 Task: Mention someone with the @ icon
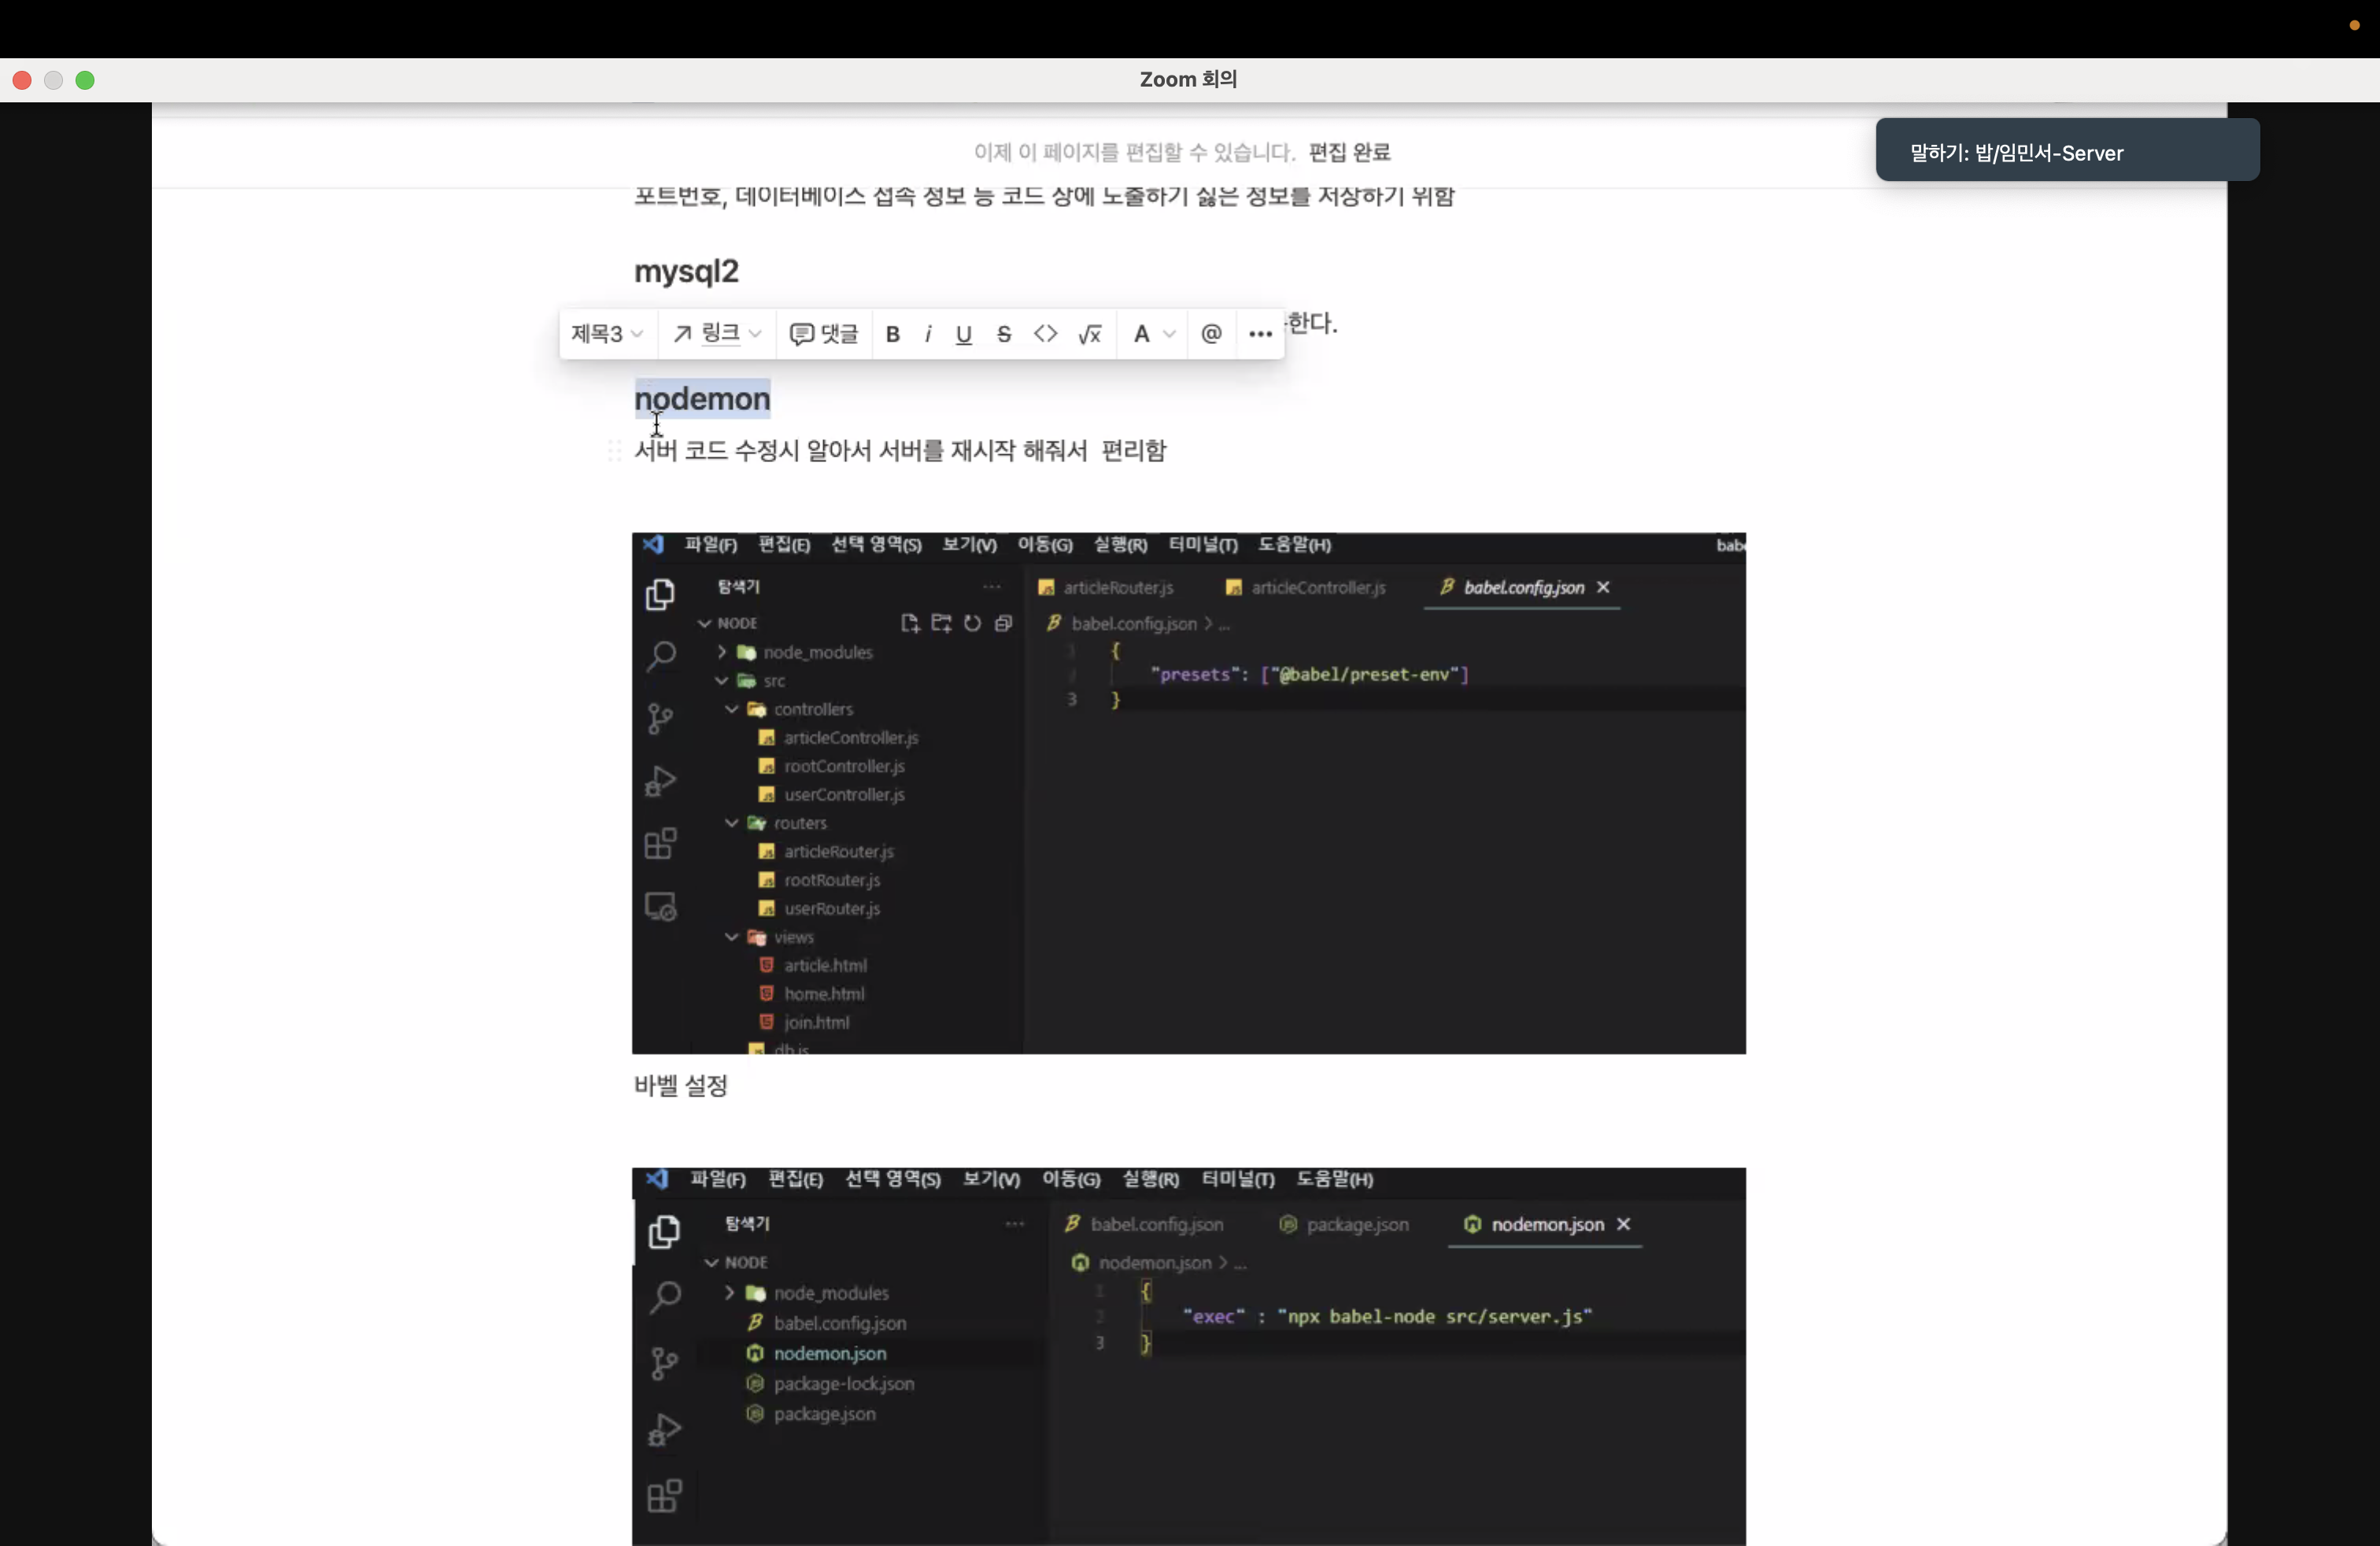pyautogui.click(x=1211, y=334)
